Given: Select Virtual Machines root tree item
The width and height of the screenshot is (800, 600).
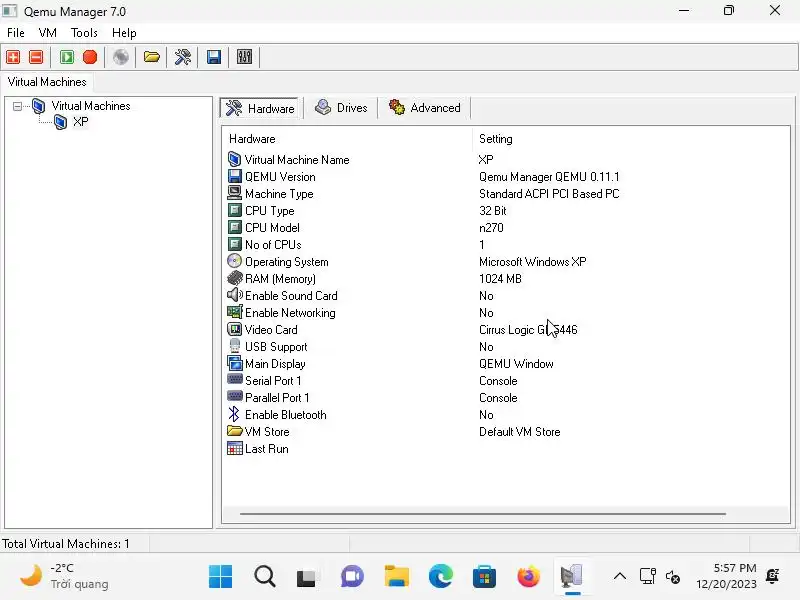Looking at the screenshot, I should point(91,106).
